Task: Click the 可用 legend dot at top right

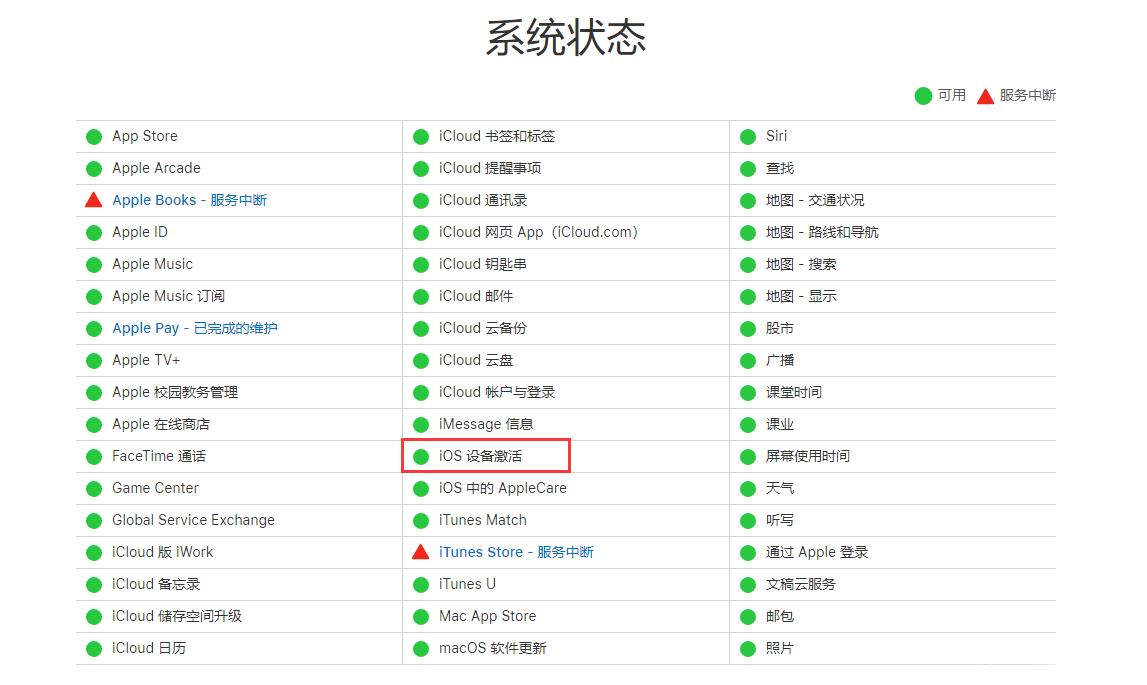Action: 923,96
